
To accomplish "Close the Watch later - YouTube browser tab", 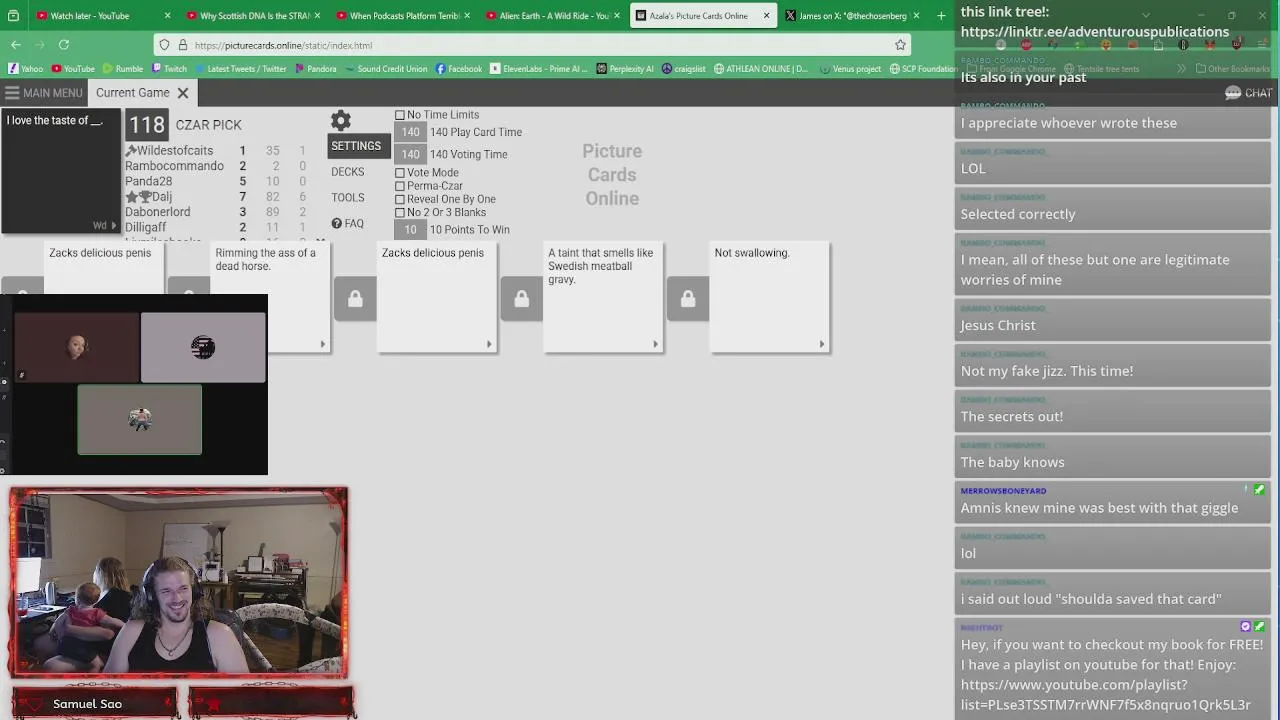I will [x=167, y=16].
